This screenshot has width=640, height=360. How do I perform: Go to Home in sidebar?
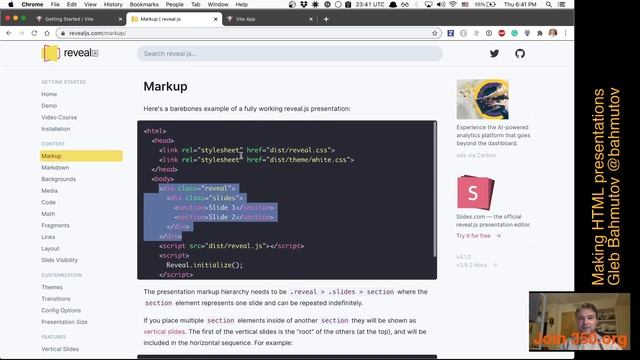[x=49, y=94]
